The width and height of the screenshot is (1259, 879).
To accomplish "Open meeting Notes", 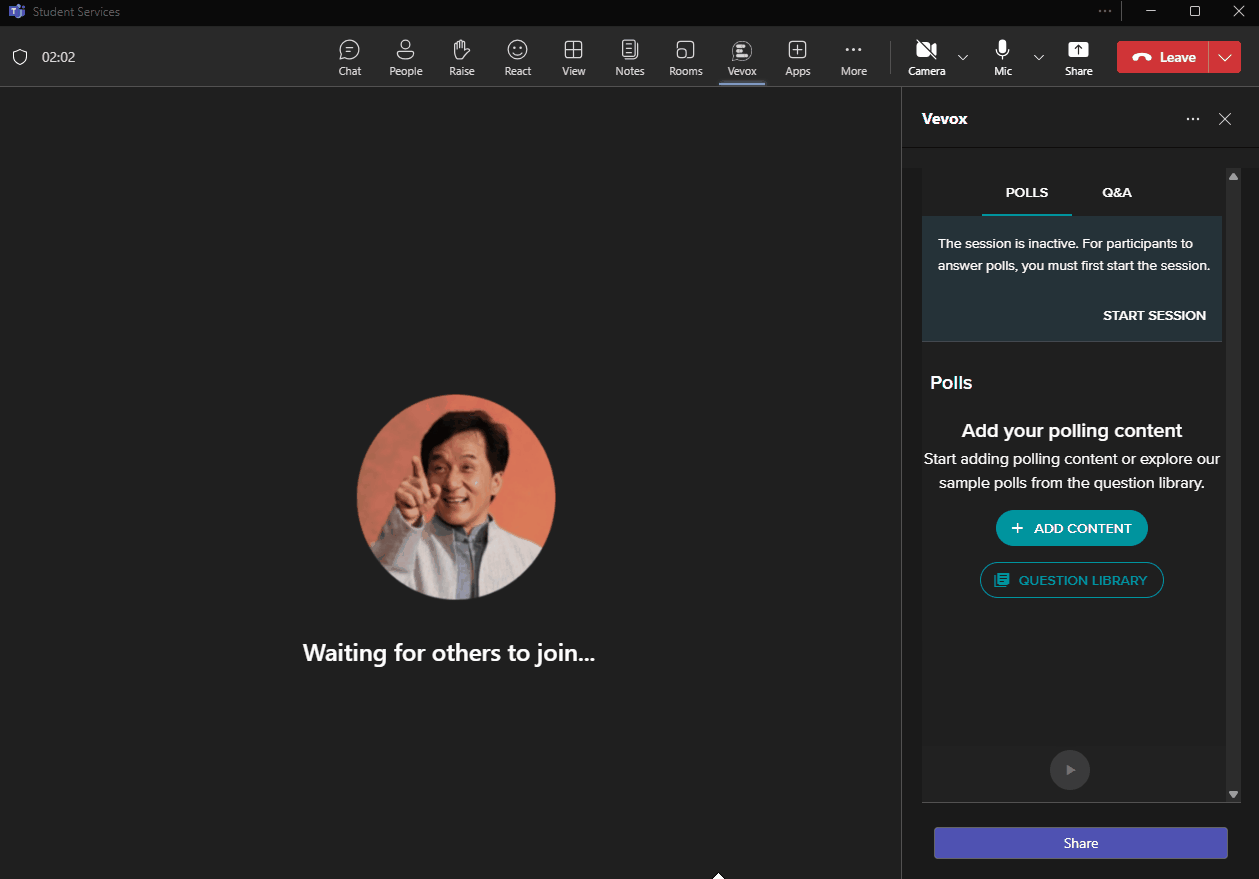I will [x=630, y=57].
